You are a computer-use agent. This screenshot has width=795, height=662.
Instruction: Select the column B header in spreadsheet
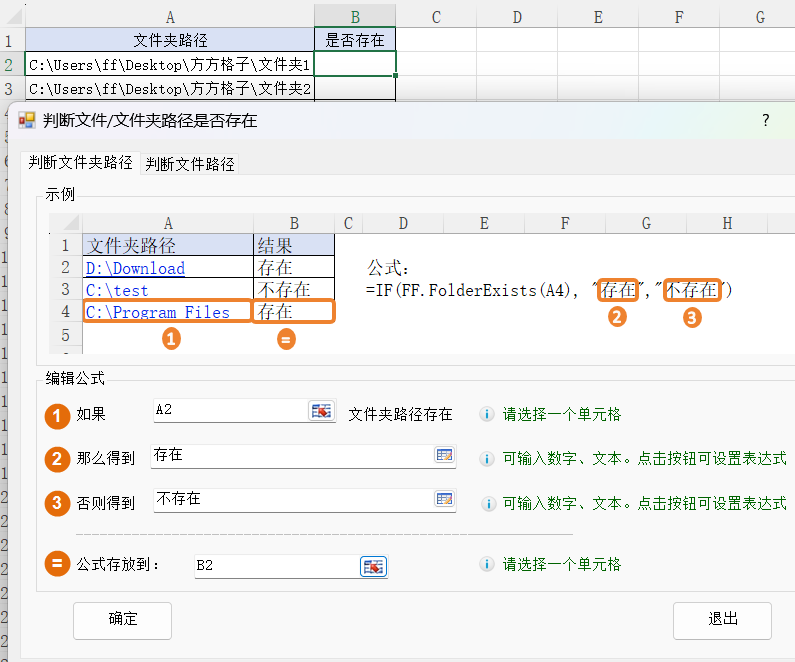click(355, 17)
